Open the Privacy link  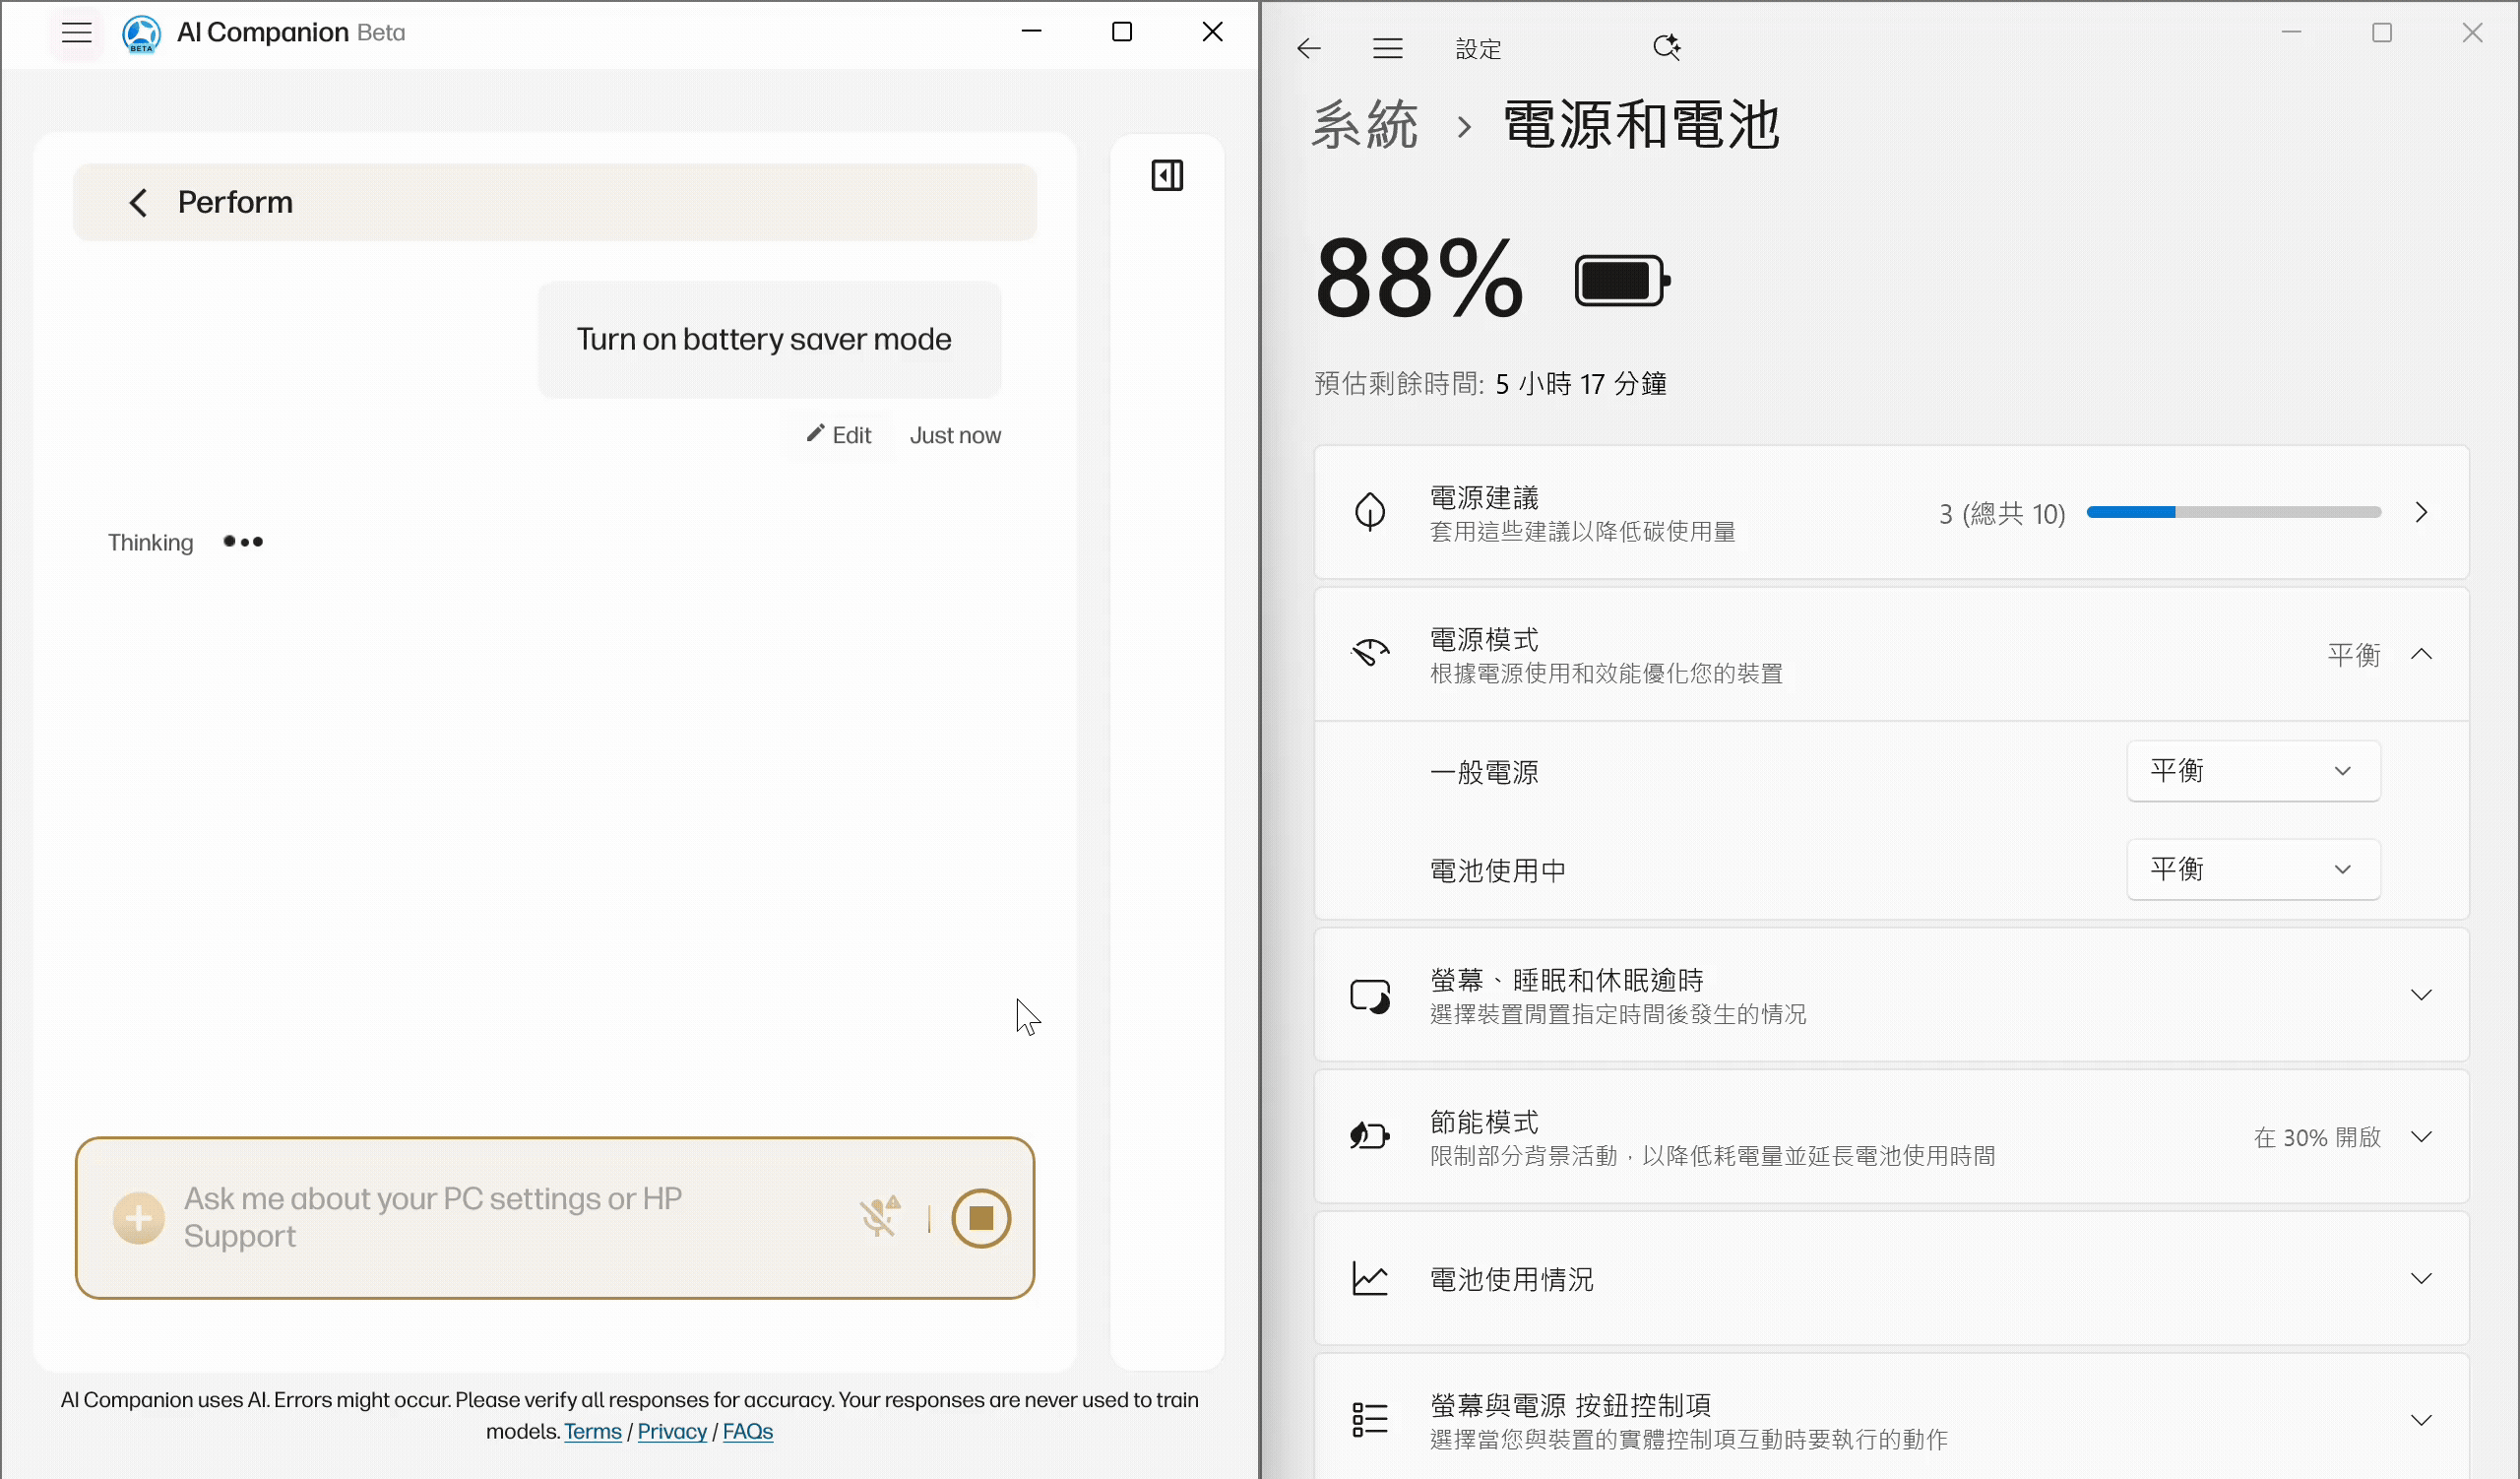point(671,1432)
